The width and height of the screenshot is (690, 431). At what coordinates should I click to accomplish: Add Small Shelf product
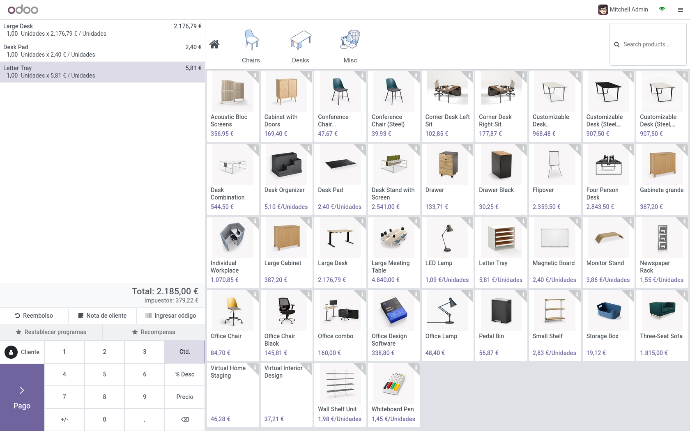(x=555, y=325)
